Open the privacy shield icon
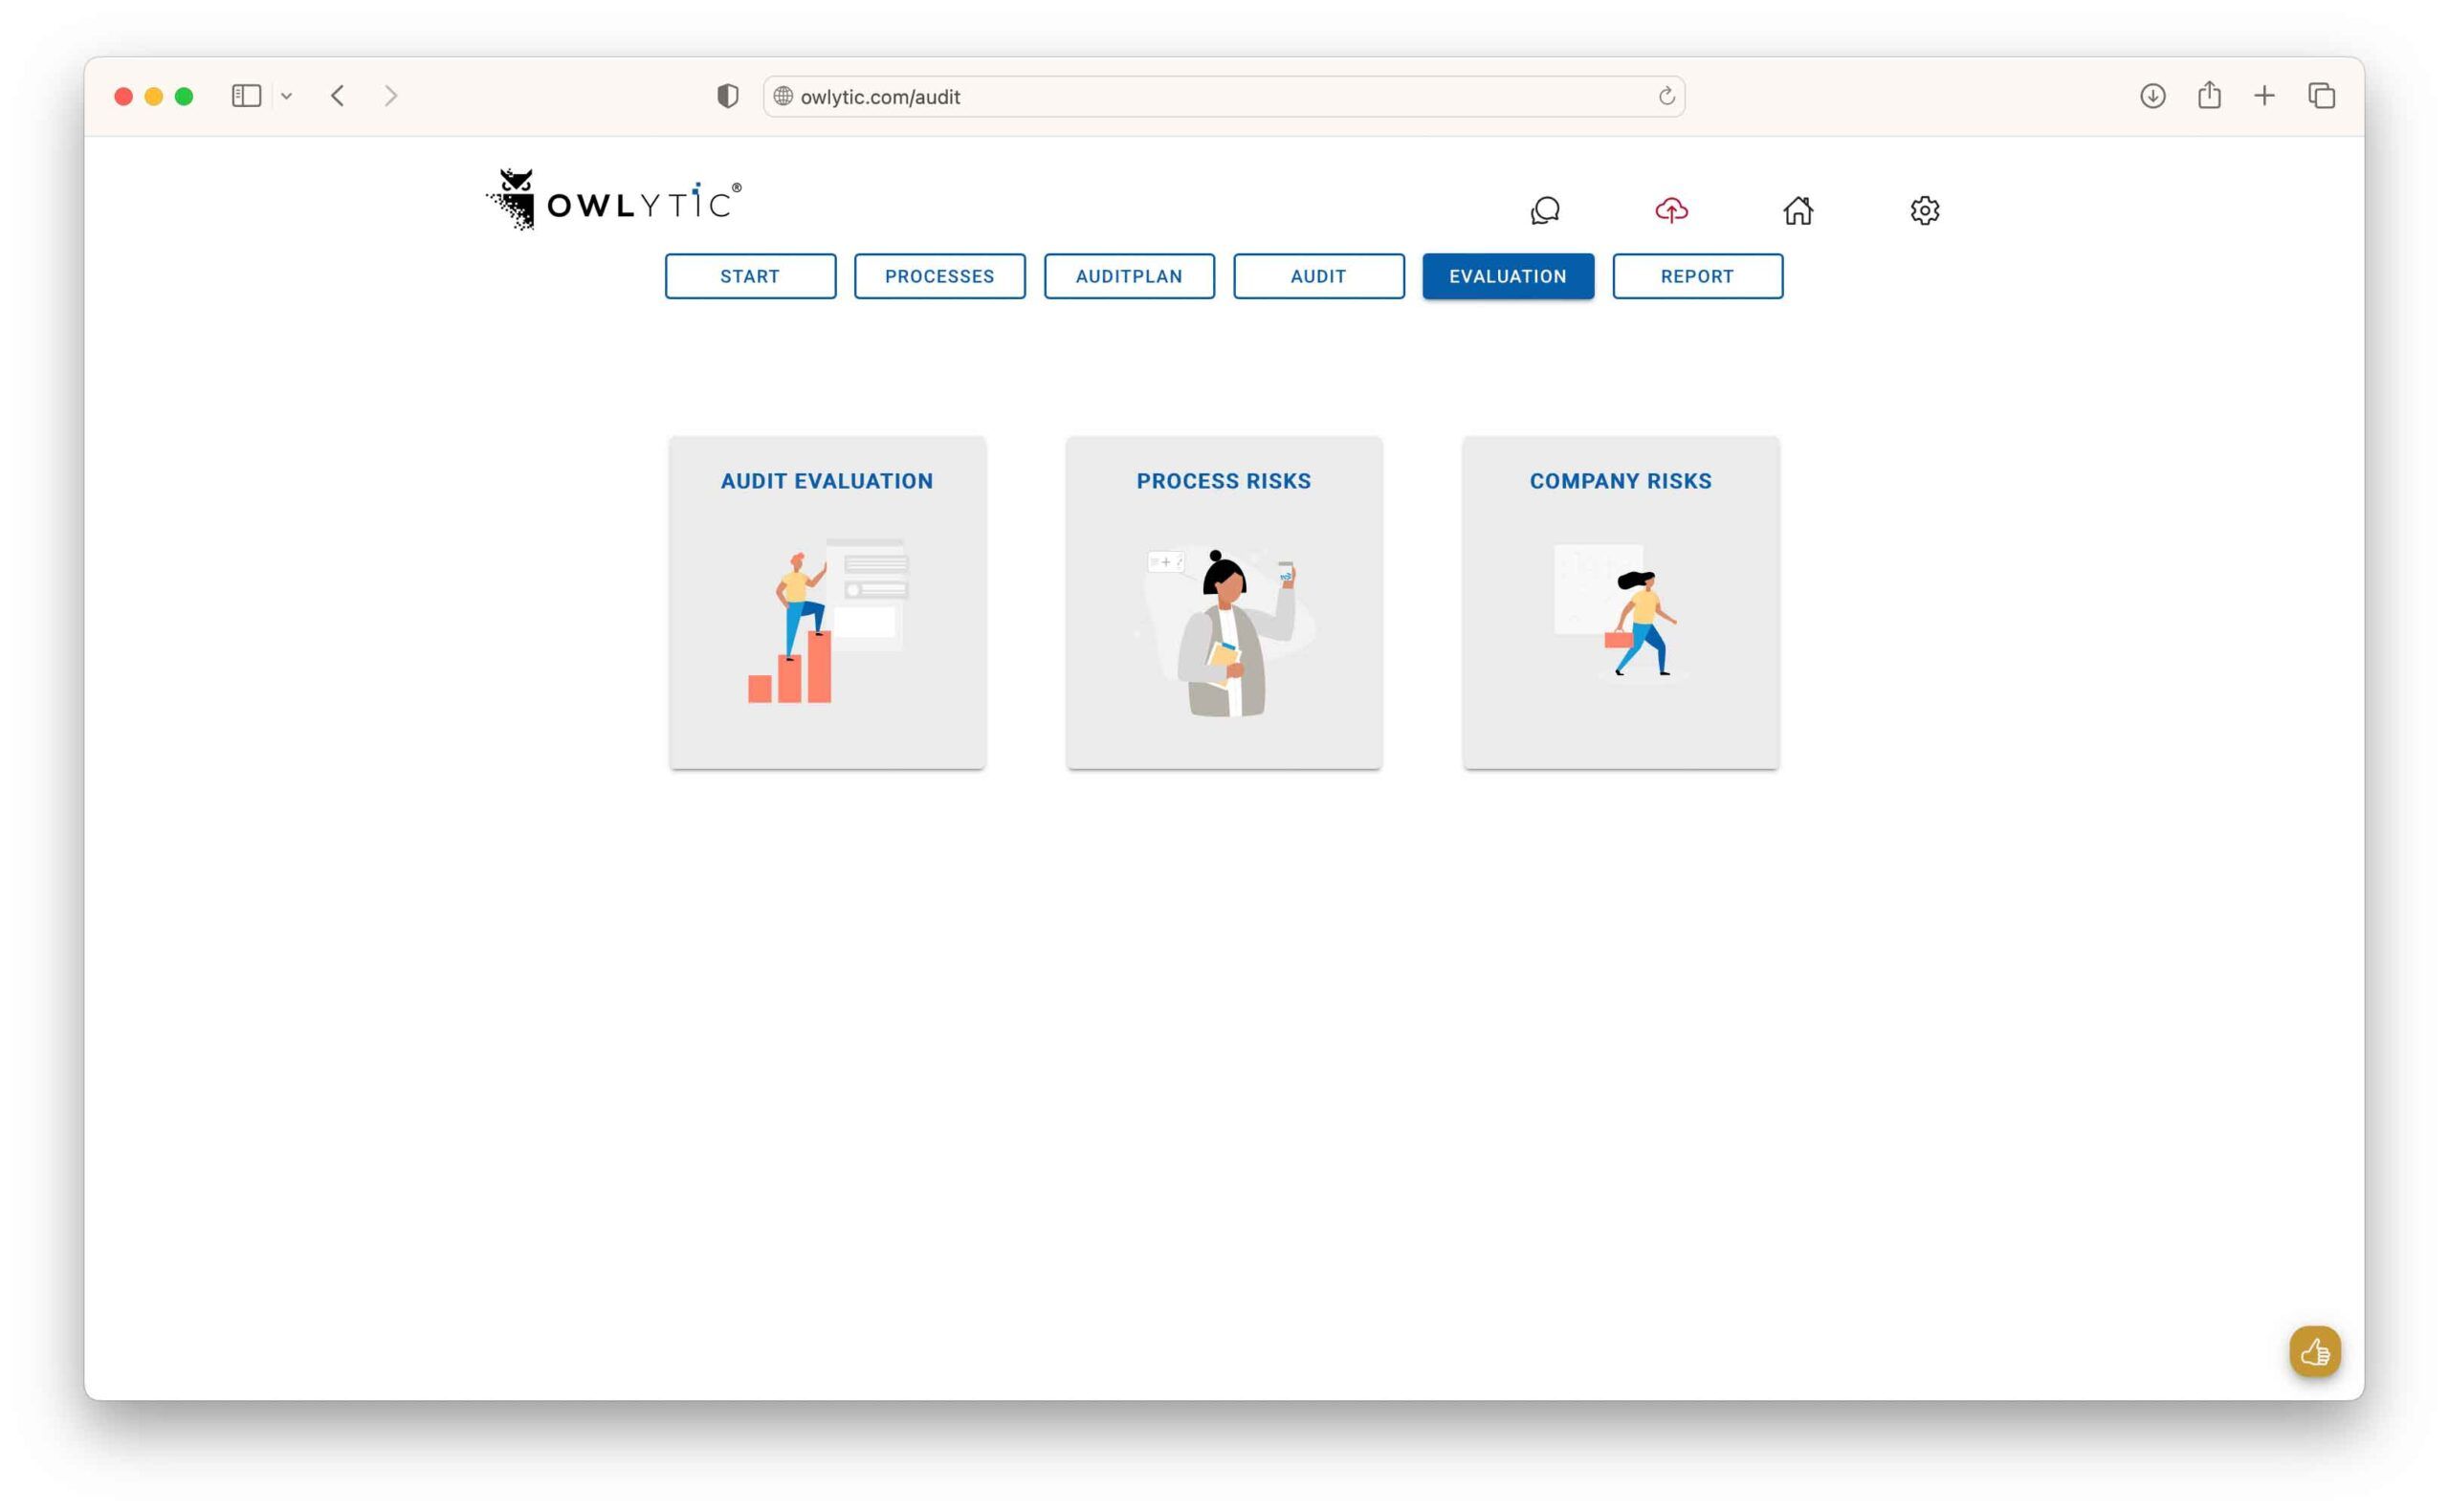 [x=727, y=96]
